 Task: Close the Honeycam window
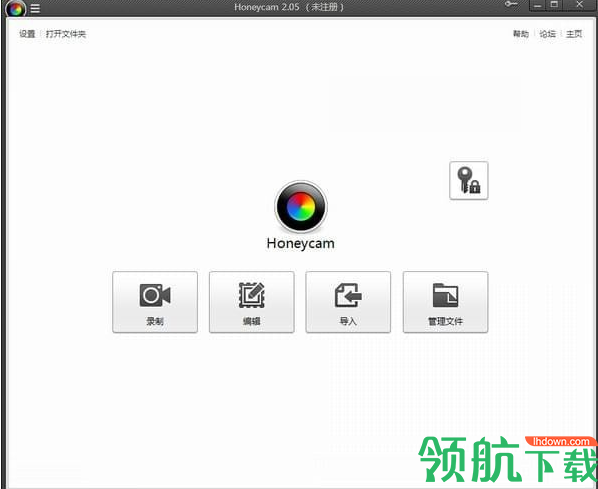point(579,5)
